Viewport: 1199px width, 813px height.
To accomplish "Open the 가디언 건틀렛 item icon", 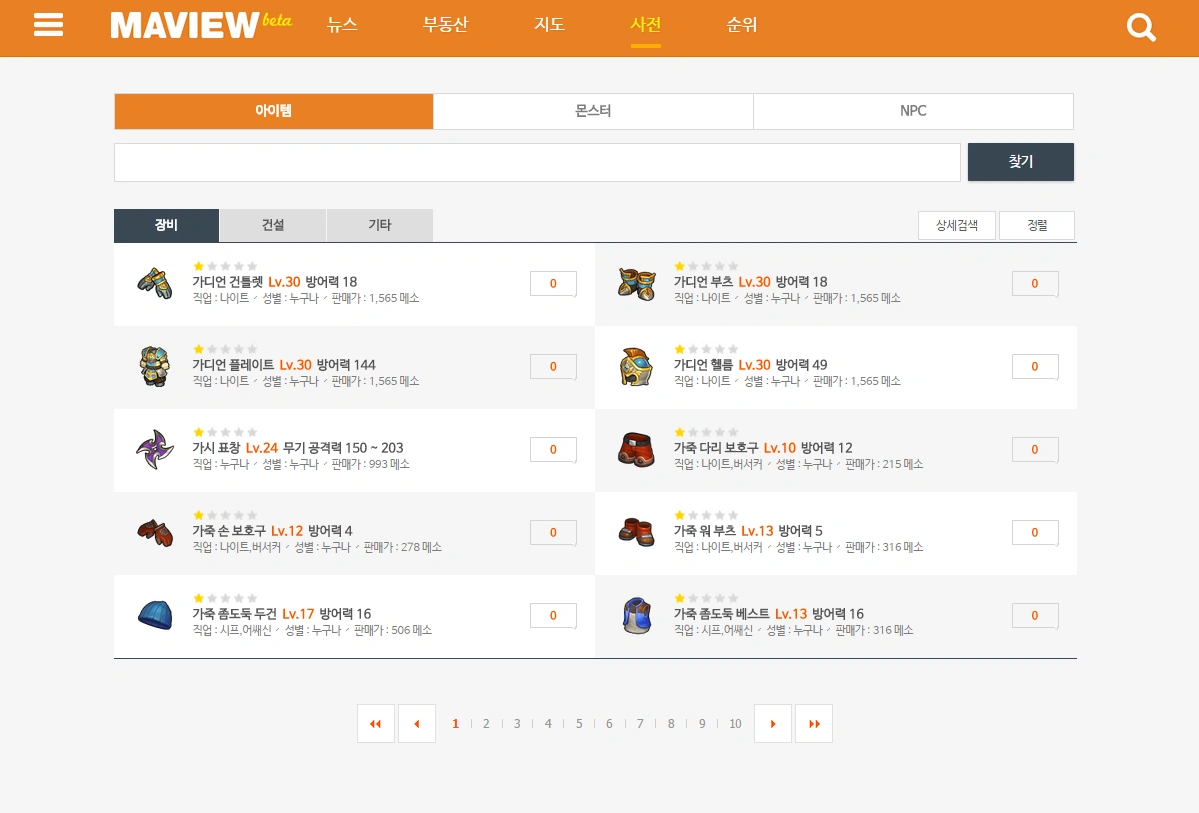I will tap(155, 284).
